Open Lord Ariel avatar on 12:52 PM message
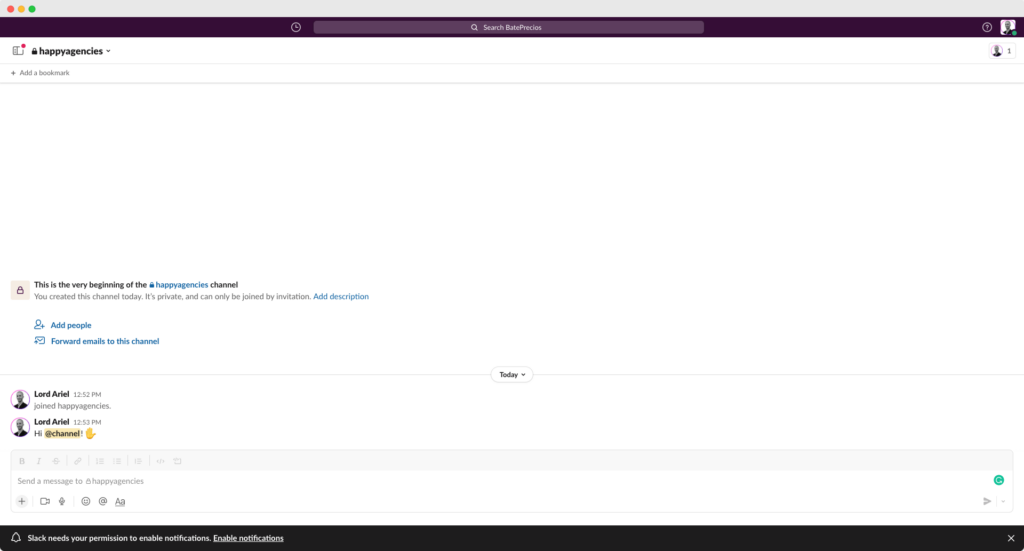Viewport: 1024px width, 551px height. tap(20, 400)
